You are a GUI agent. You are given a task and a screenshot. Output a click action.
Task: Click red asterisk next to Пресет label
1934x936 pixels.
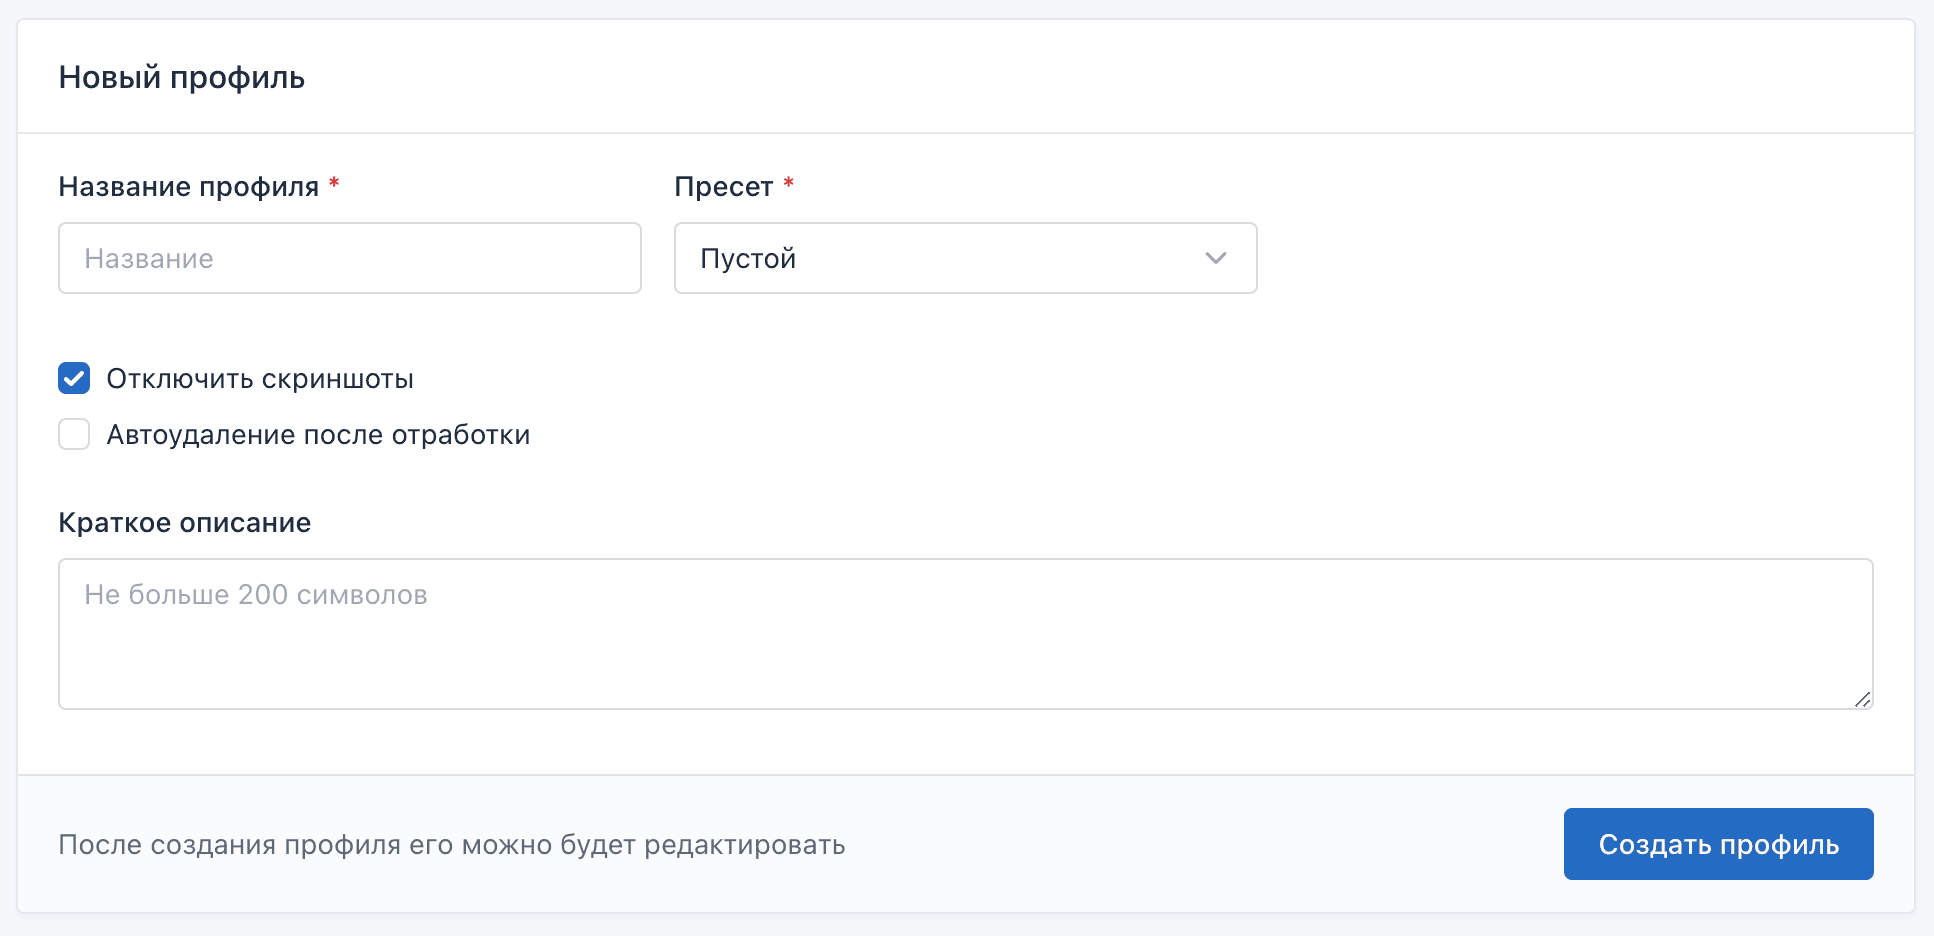point(788,184)
